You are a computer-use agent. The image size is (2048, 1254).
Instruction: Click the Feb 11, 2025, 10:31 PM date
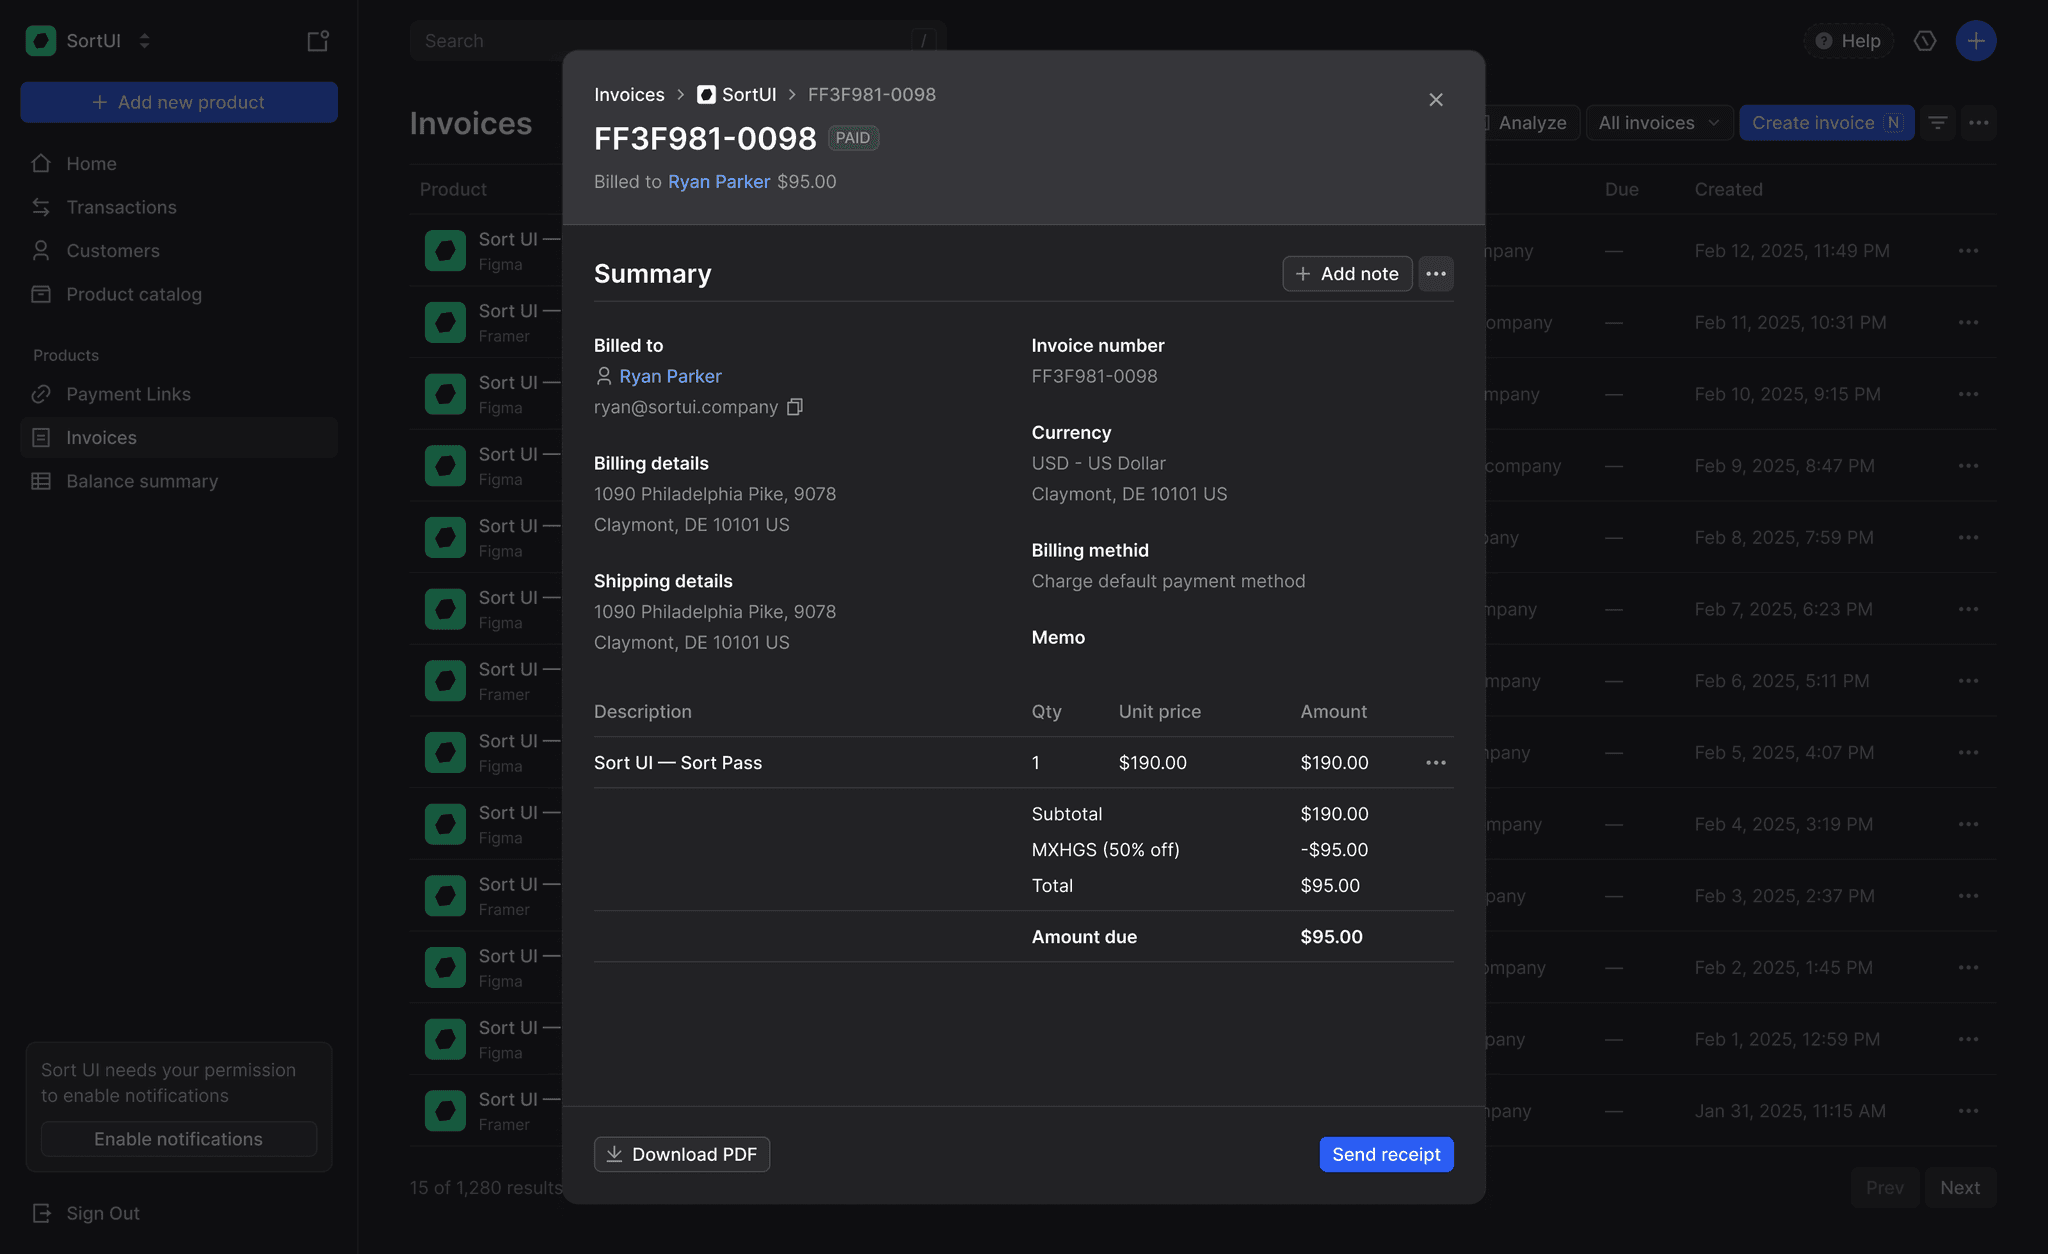(1791, 323)
